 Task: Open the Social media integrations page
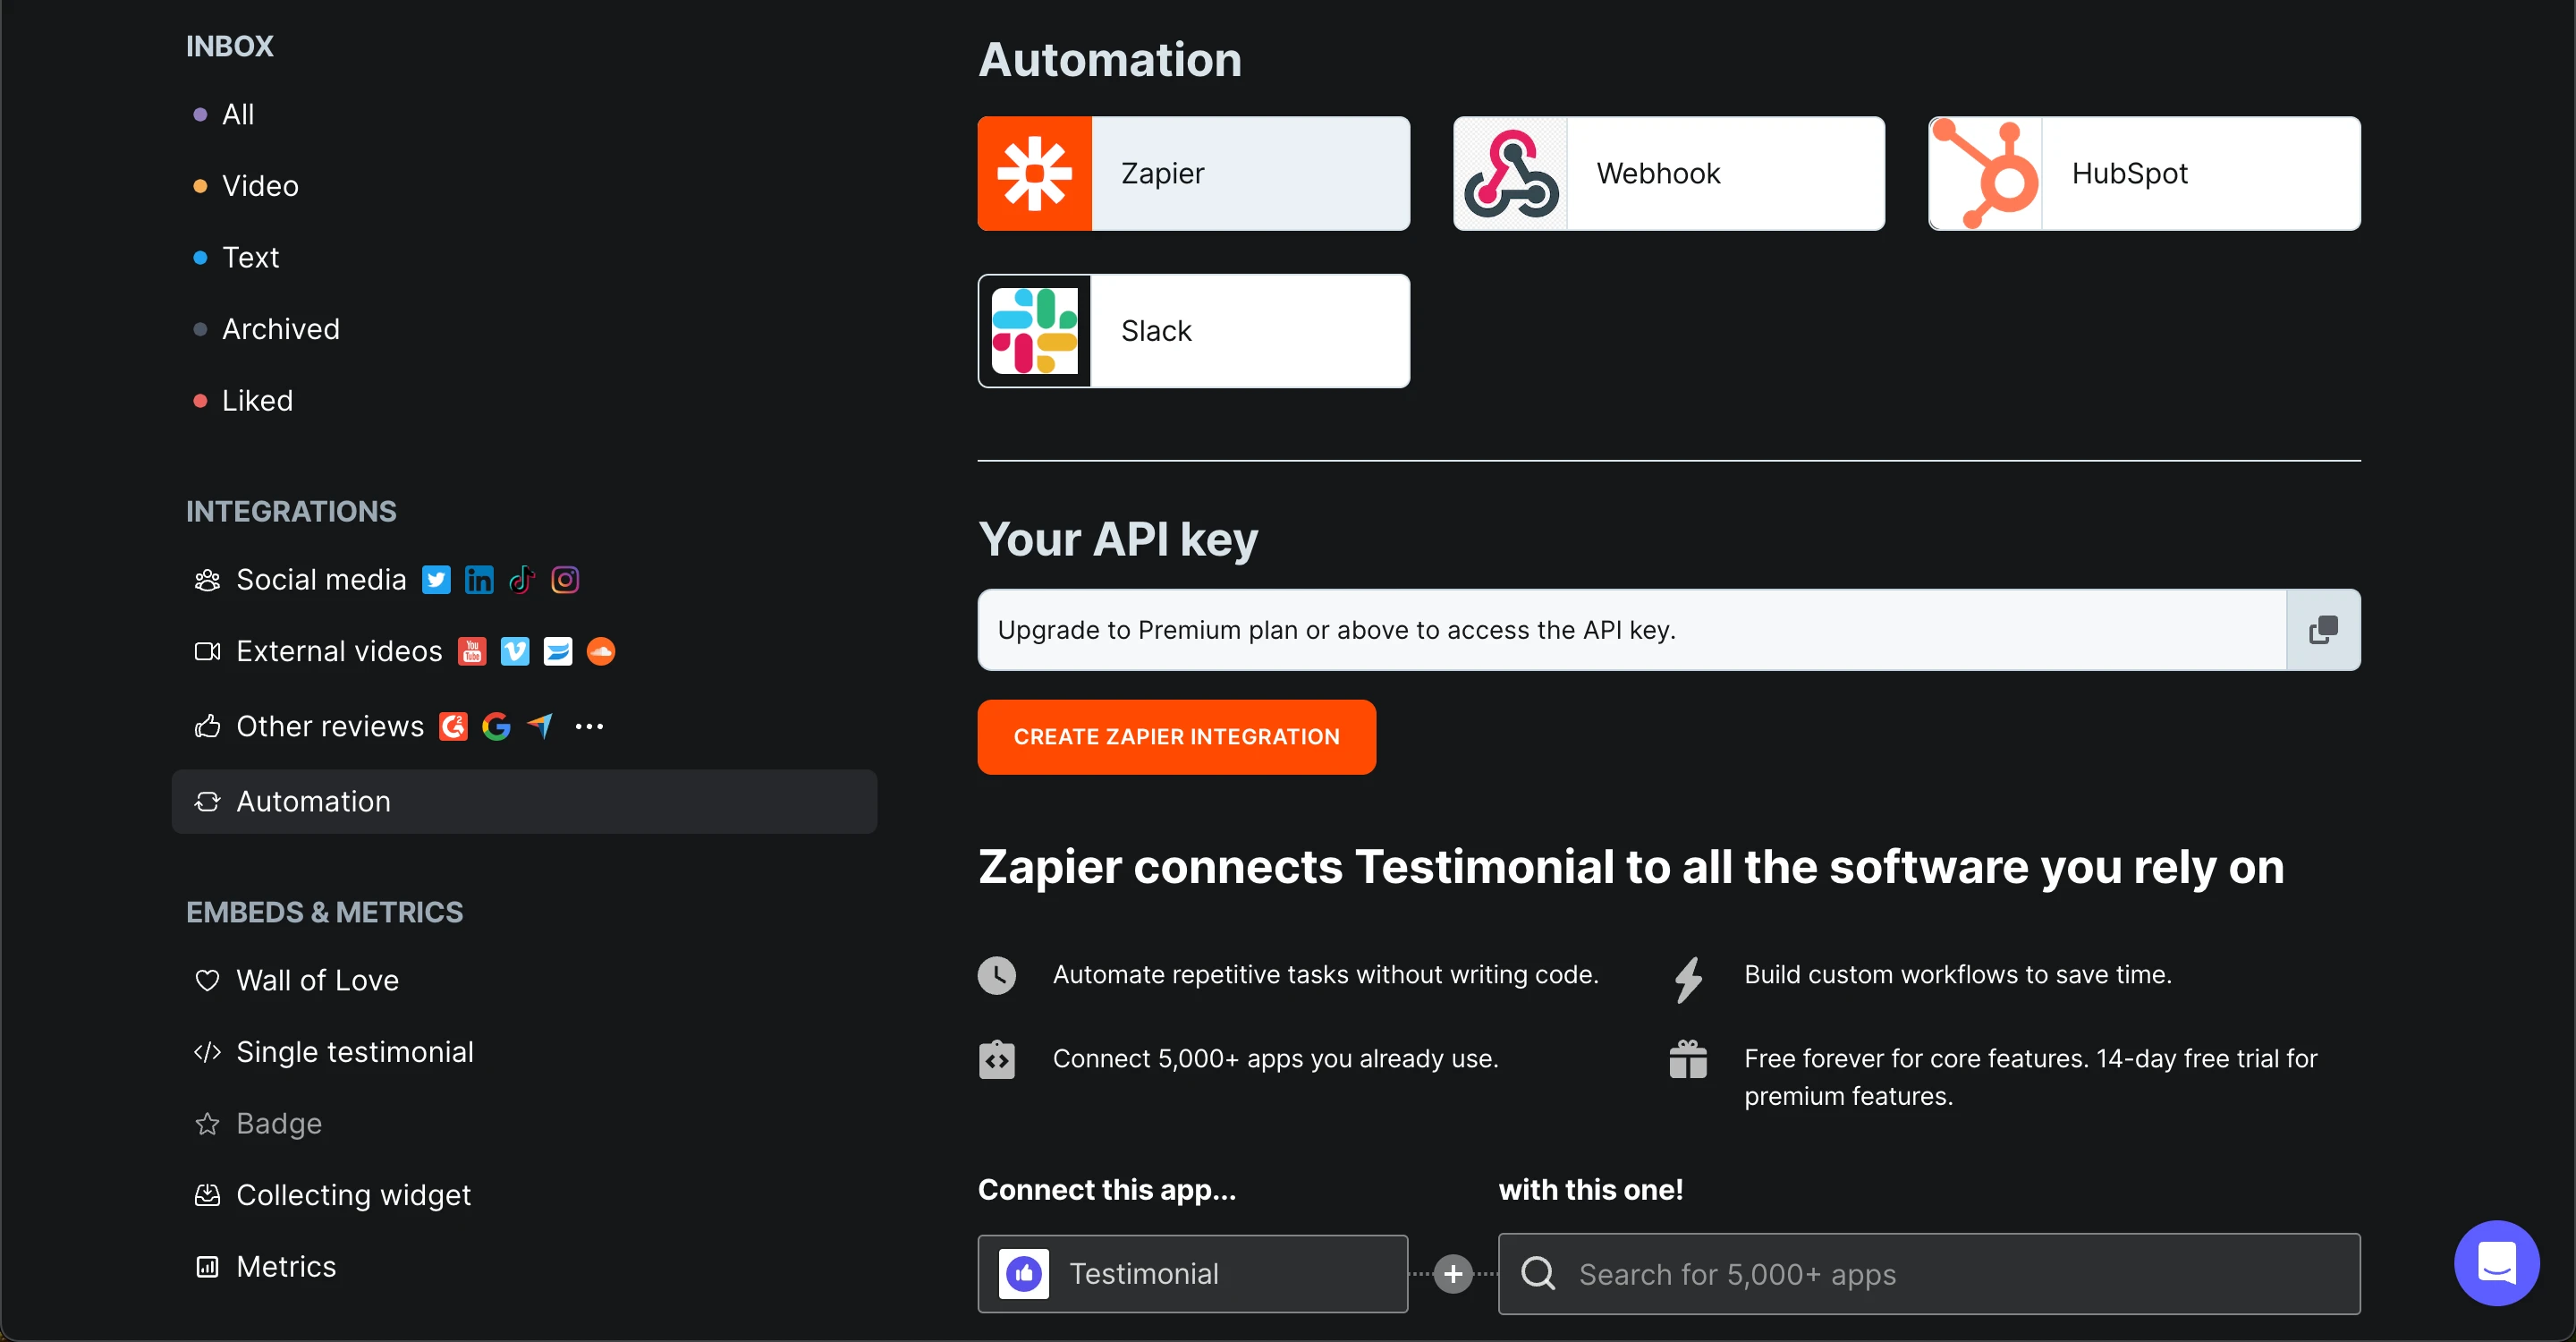(x=321, y=580)
